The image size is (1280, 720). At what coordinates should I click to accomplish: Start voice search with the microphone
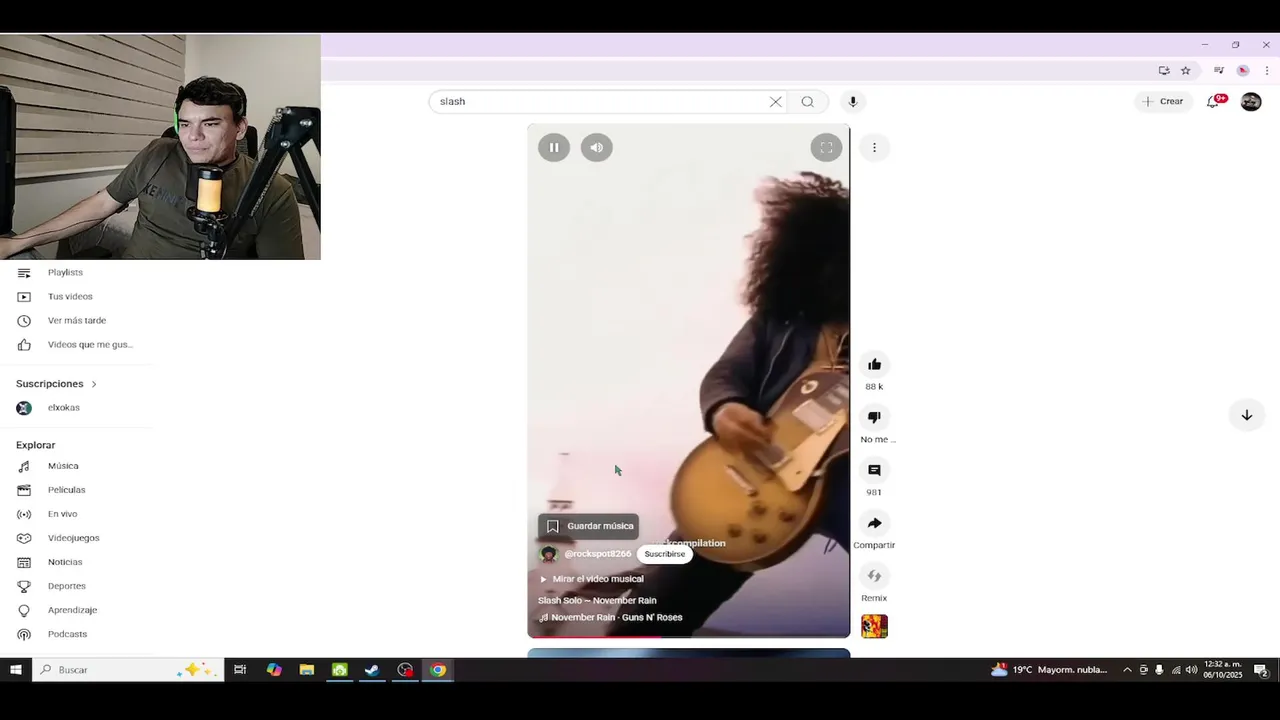click(x=853, y=101)
